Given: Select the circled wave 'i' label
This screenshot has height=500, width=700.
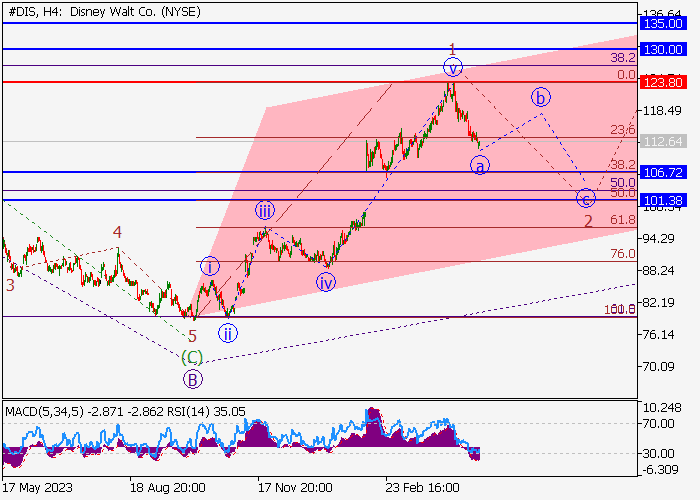Looking at the screenshot, I should (x=209, y=267).
